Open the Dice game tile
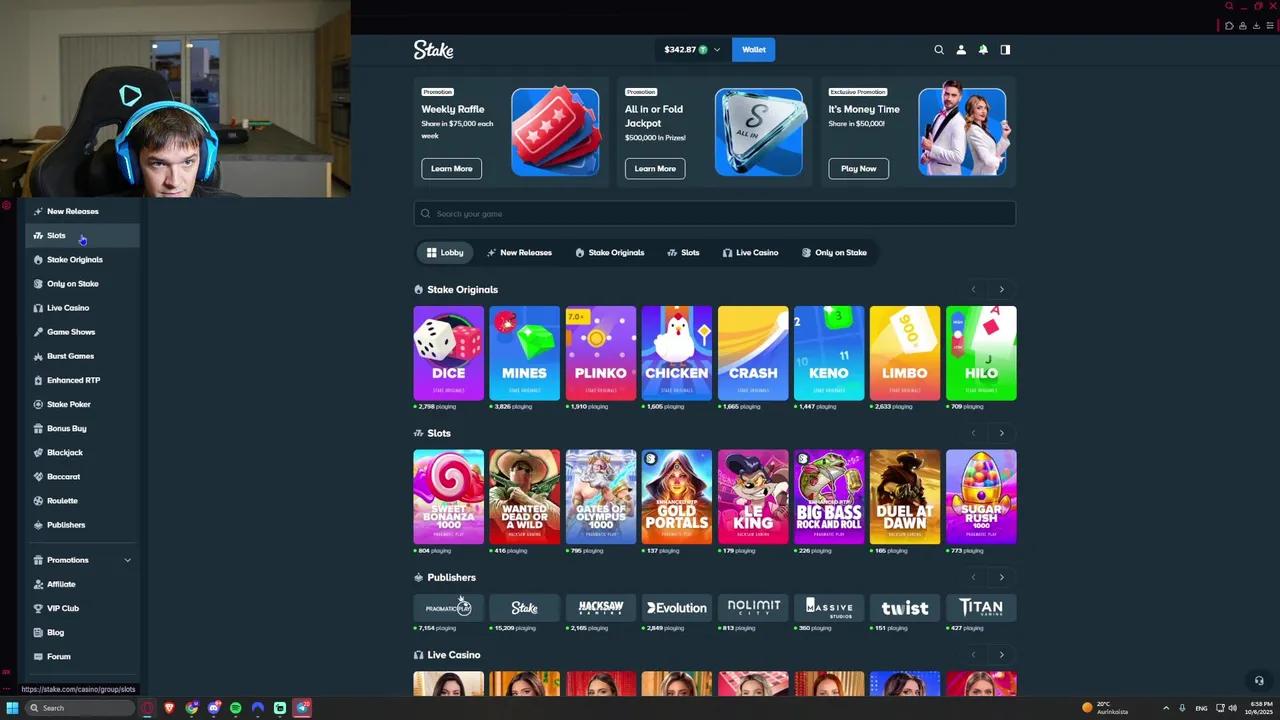Screen dimensions: 1280x720 449,353
